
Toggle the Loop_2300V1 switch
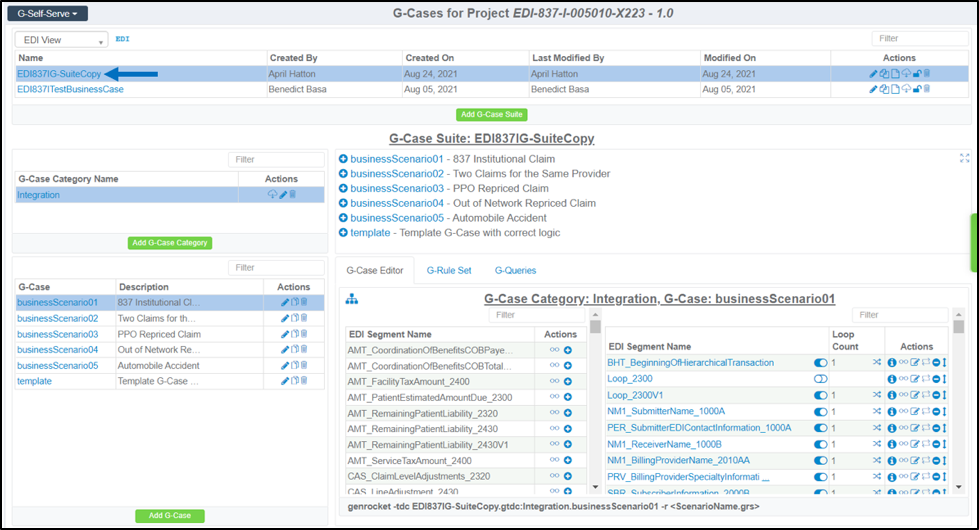coord(820,395)
